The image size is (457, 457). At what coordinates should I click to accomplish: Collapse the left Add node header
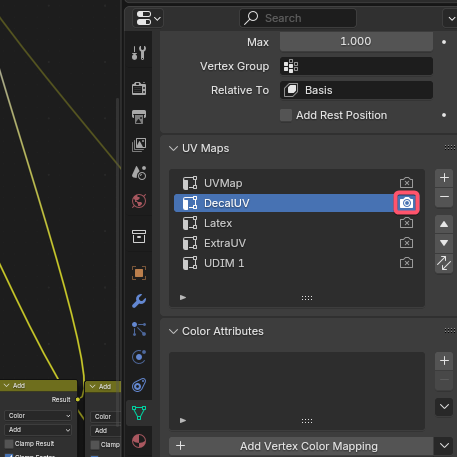tap(6, 385)
